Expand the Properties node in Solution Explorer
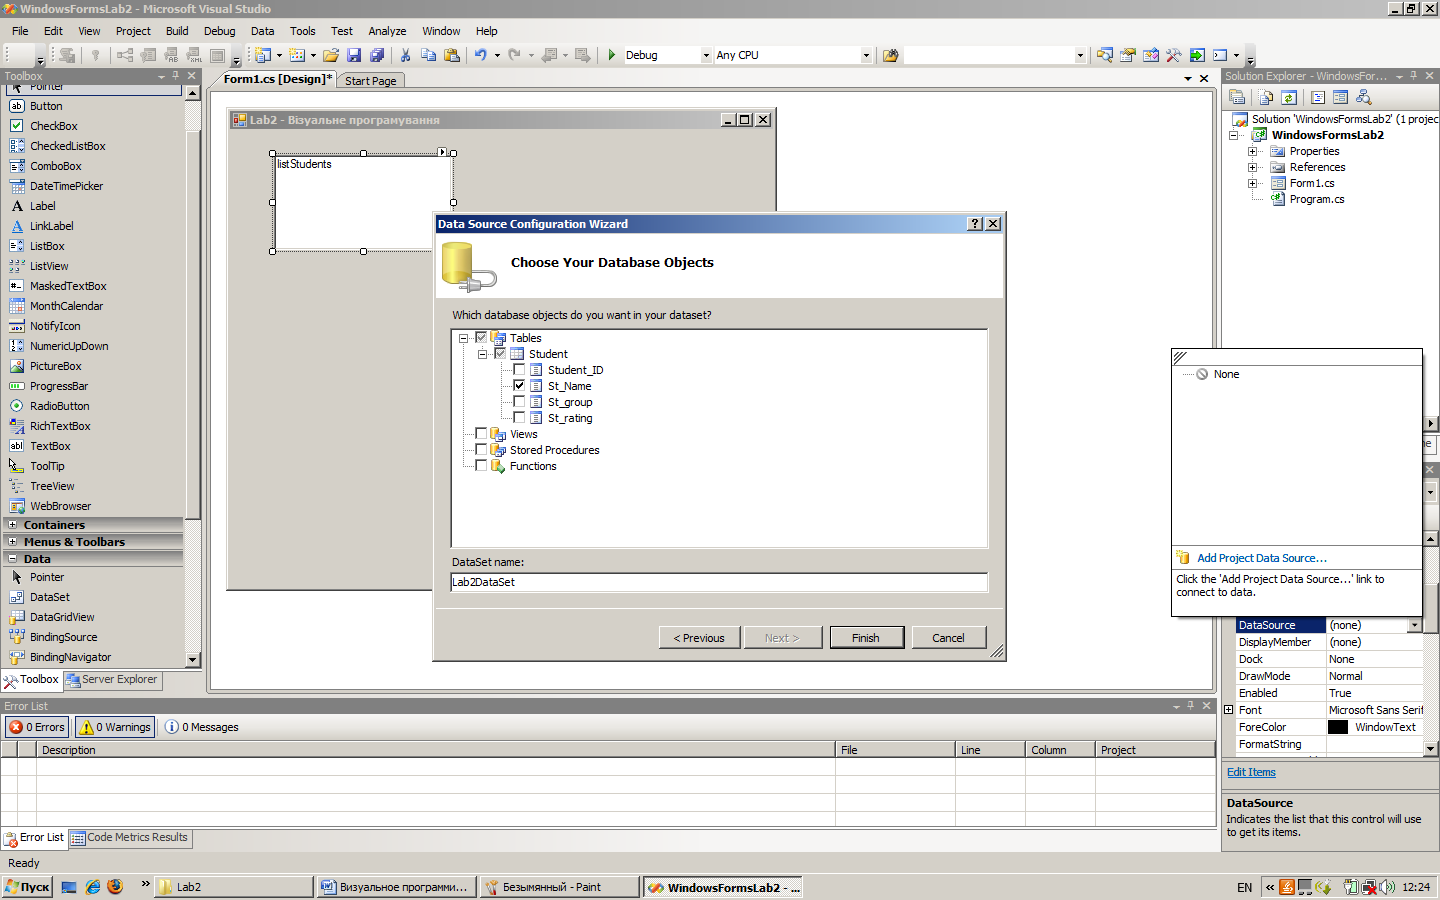This screenshot has width=1440, height=900. coord(1252,152)
